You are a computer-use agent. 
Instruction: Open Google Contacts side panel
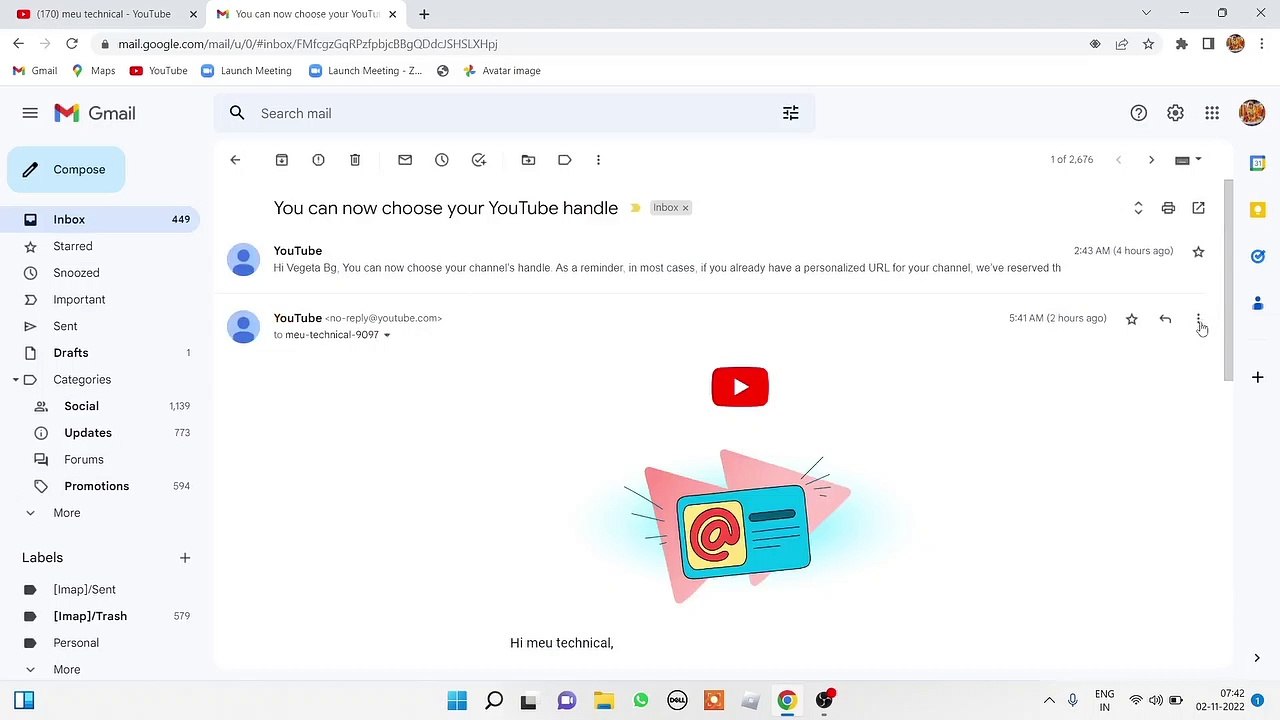1257,303
